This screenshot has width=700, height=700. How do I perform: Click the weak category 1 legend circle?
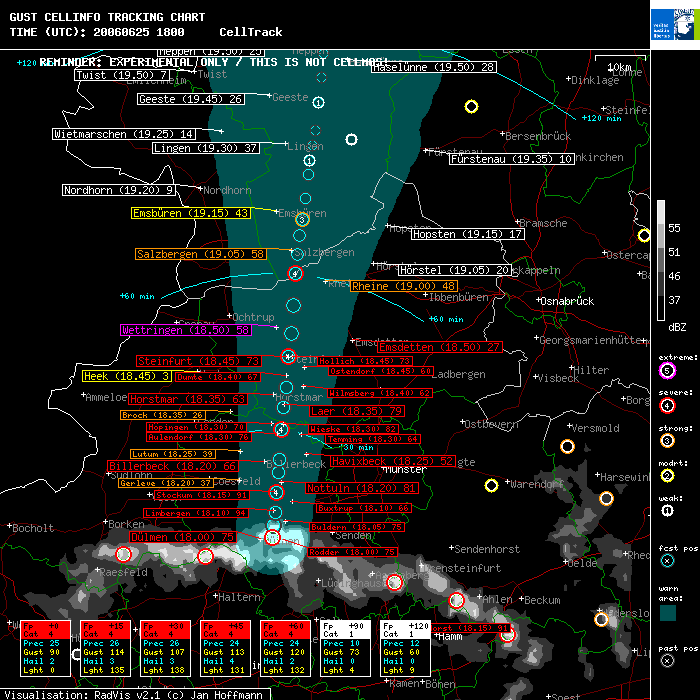coord(667,510)
